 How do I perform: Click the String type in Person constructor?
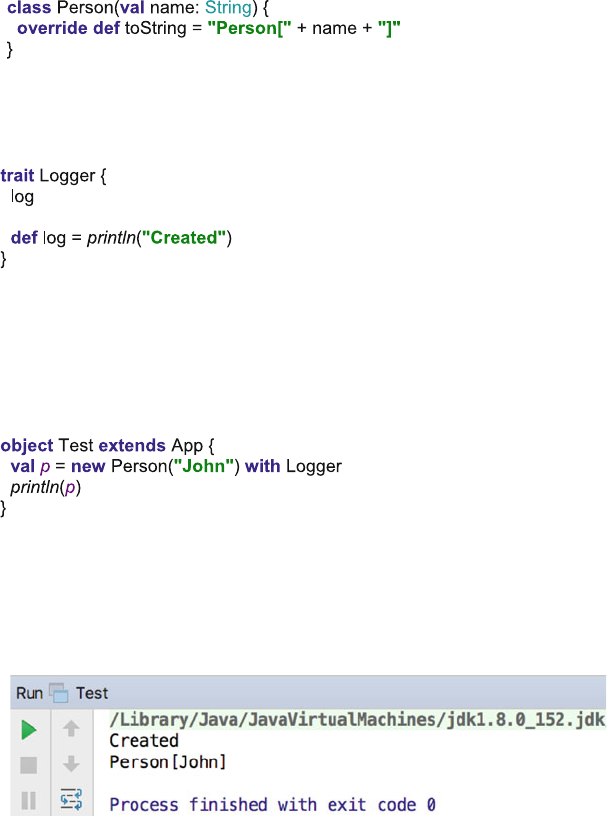229,8
